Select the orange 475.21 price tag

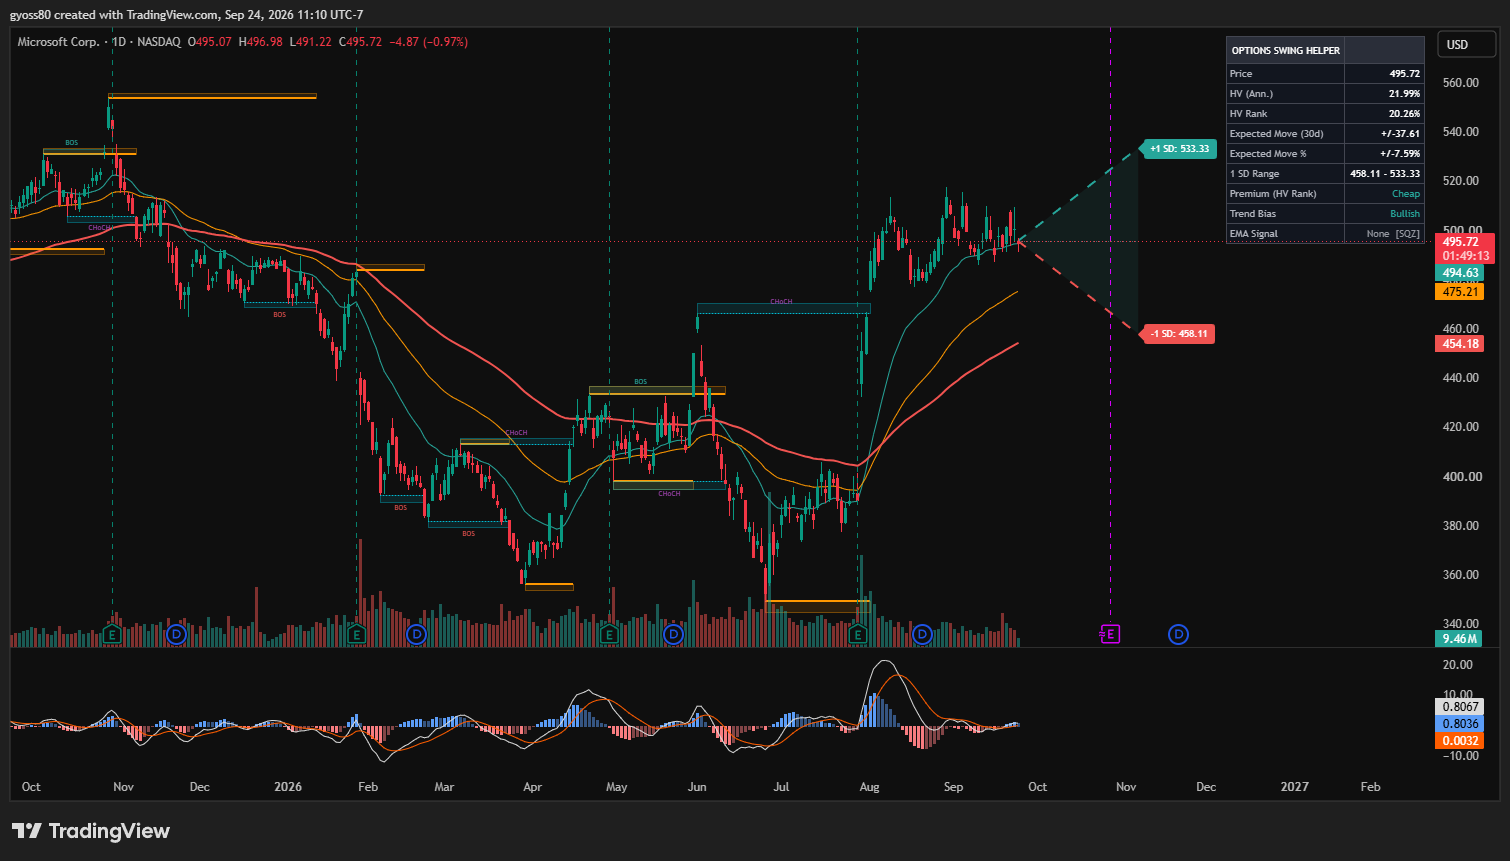[x=1460, y=292]
